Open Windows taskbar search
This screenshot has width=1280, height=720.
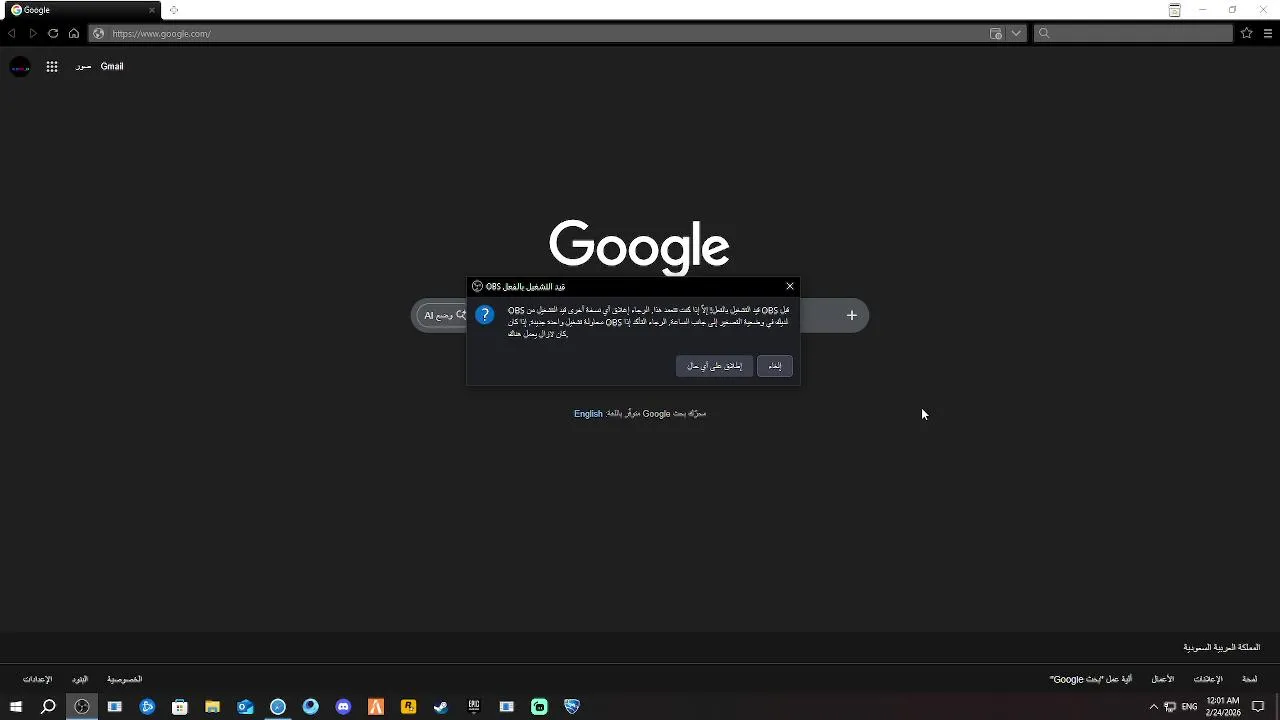click(48, 707)
